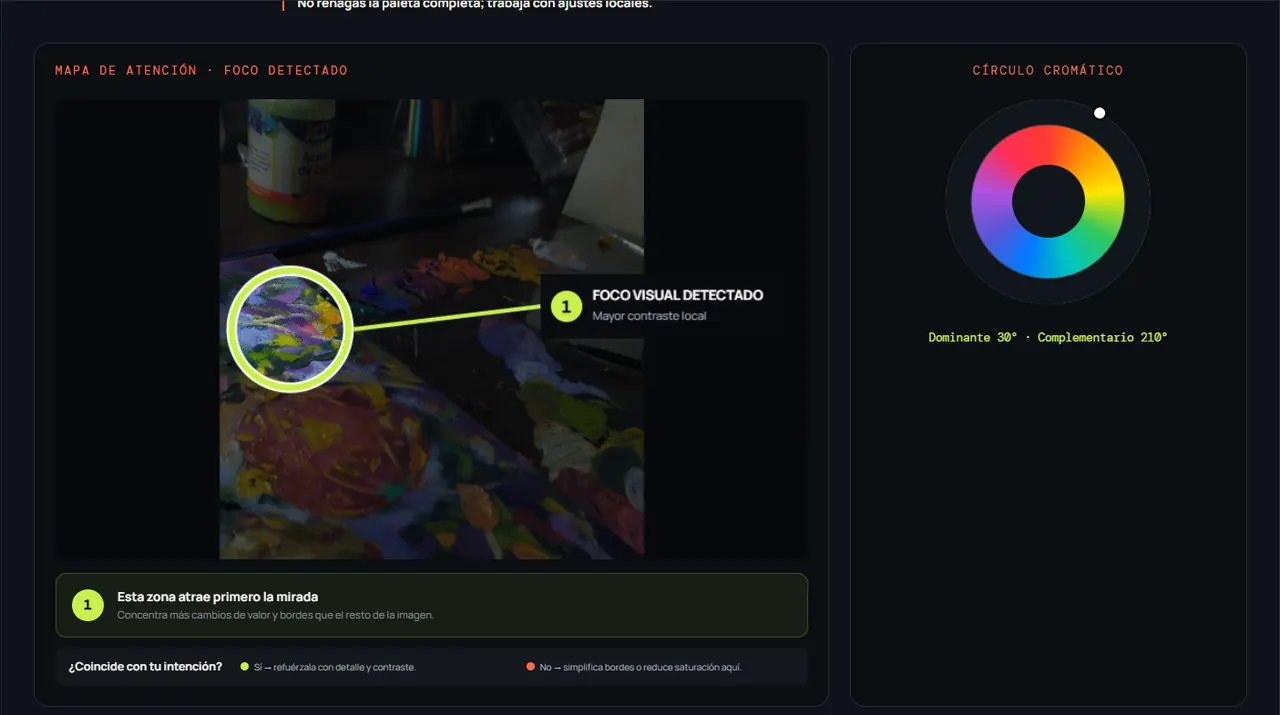Open the paint palette photo
1280x715 pixels.
pyautogui.click(x=432, y=329)
